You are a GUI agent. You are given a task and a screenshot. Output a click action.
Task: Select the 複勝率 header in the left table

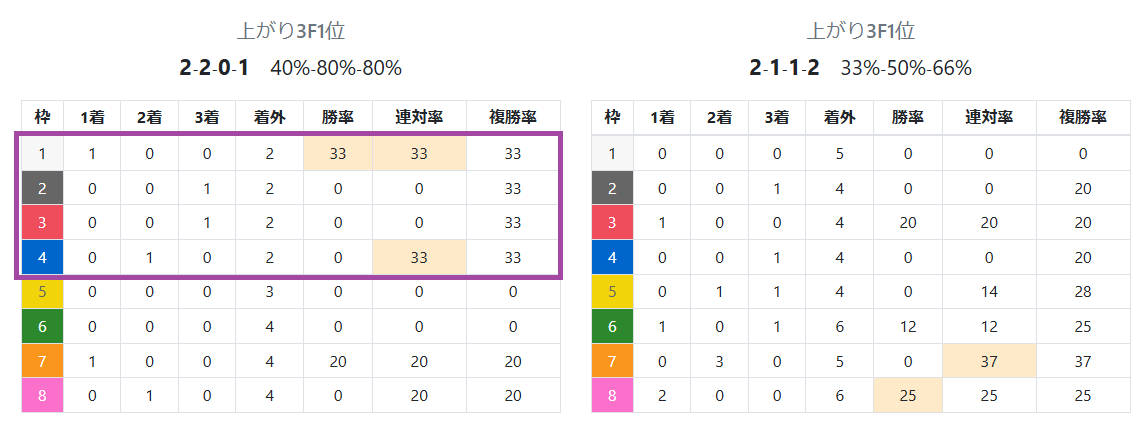click(x=513, y=117)
